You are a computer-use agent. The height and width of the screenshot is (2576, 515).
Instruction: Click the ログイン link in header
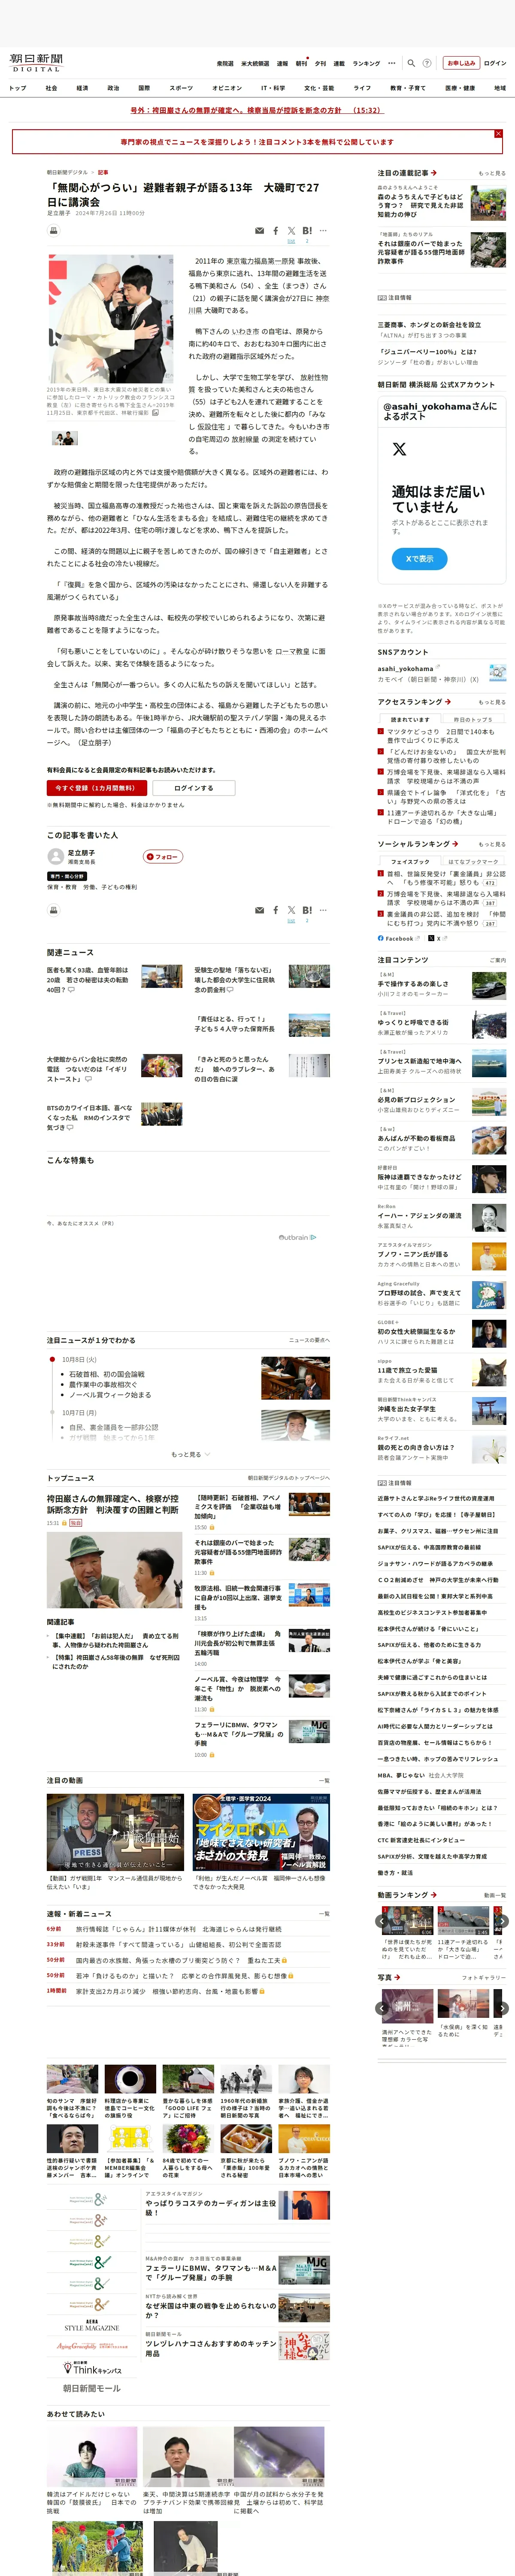495,63
